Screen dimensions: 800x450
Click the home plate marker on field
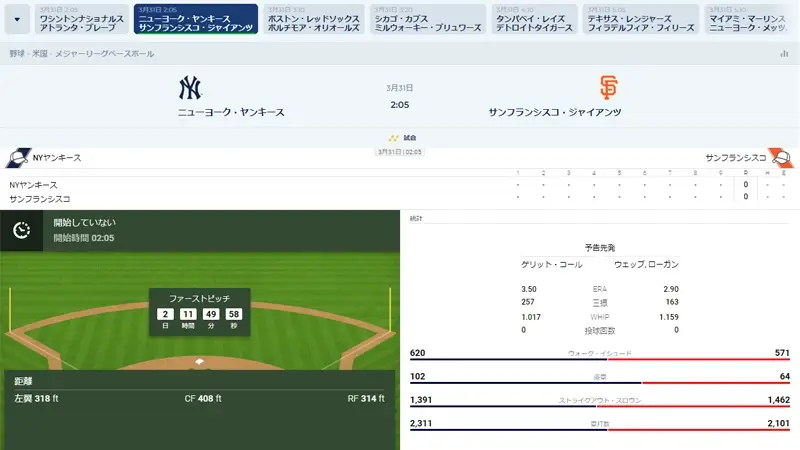point(199,361)
